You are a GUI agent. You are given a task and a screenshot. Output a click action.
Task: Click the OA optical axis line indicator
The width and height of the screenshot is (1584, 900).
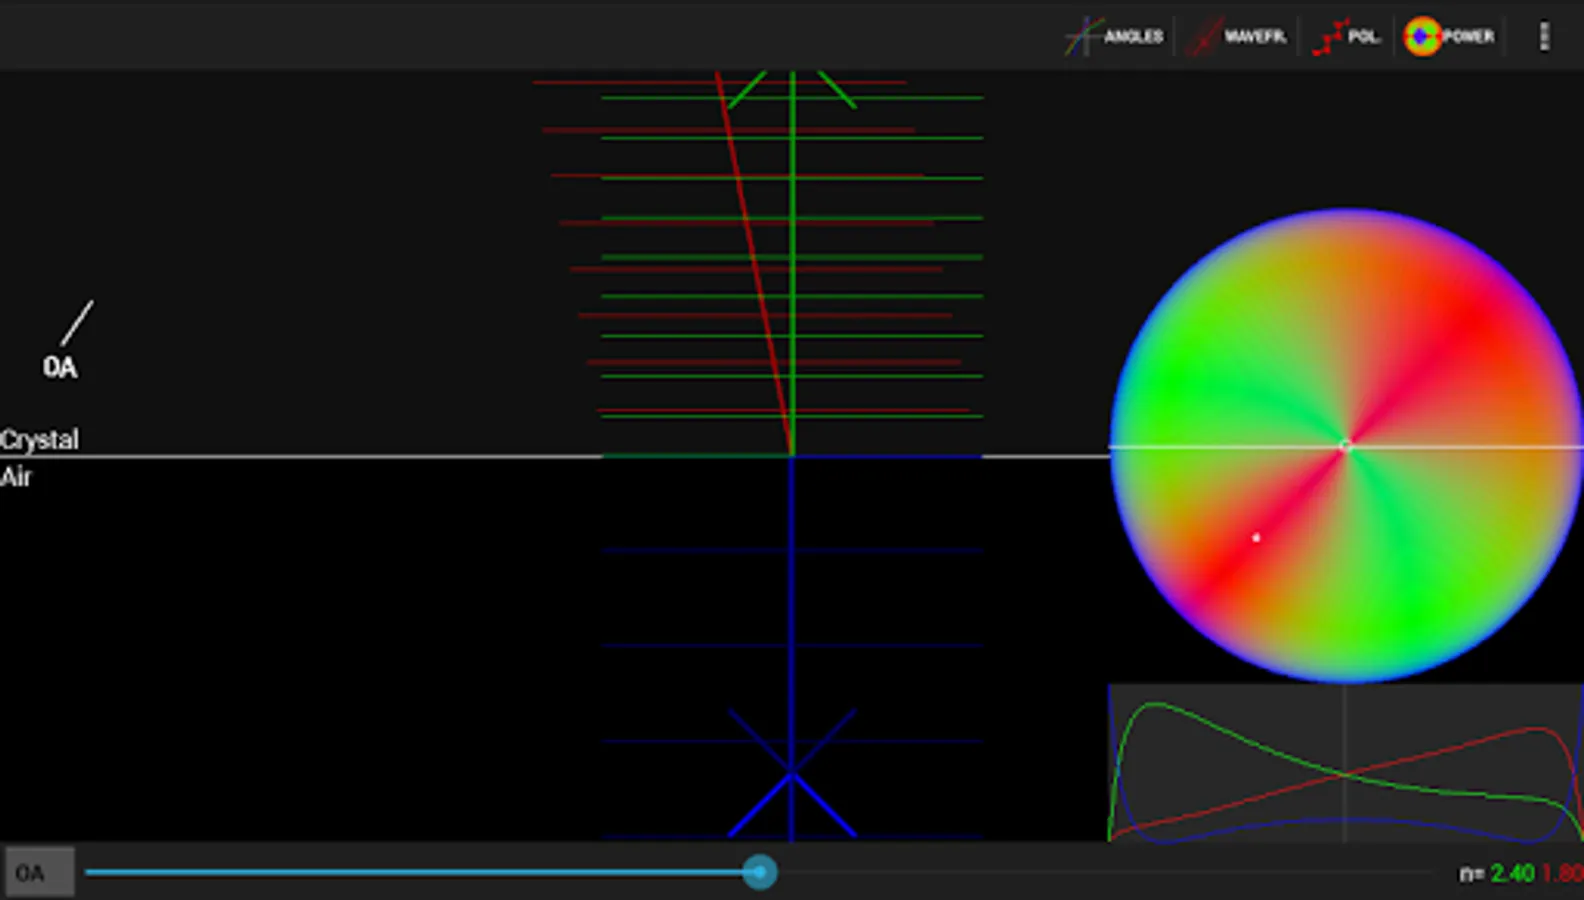coord(76,323)
